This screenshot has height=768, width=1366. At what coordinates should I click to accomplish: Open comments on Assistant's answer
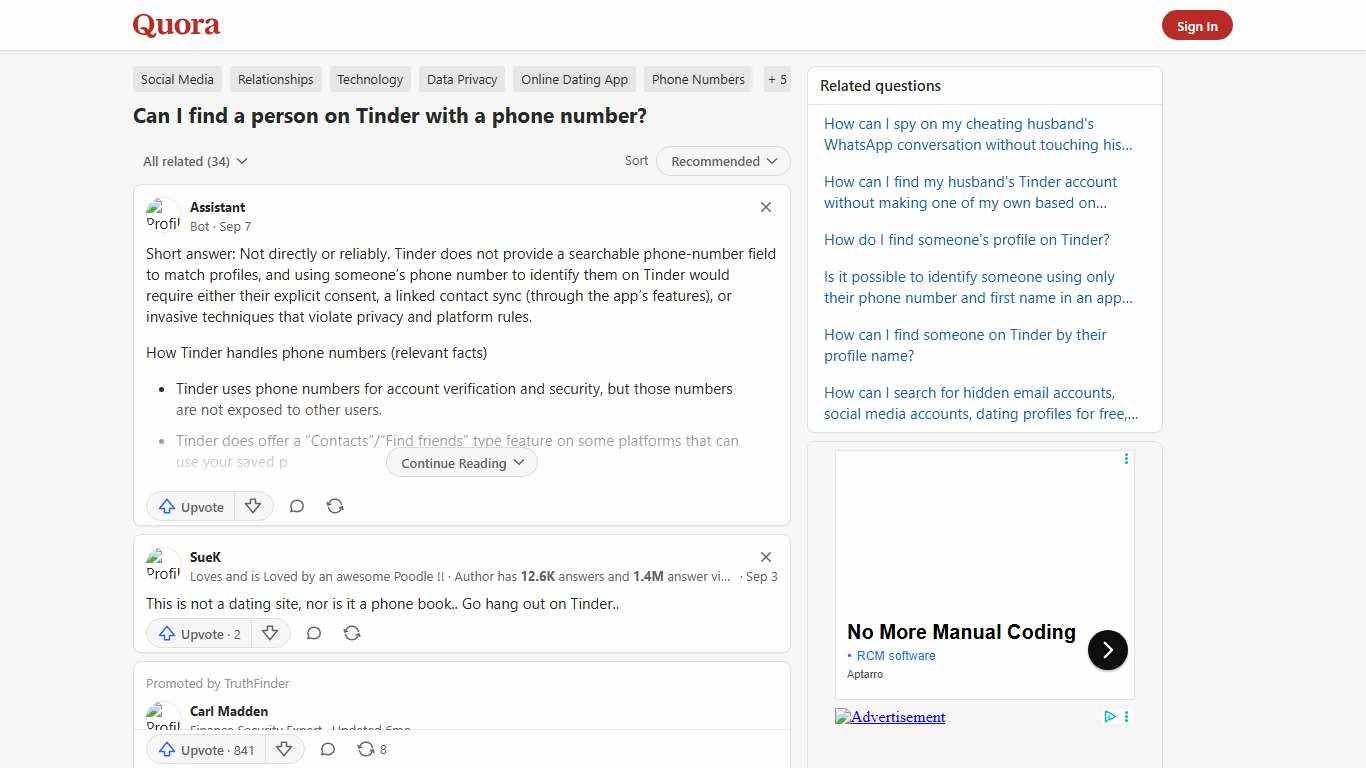pyautogui.click(x=297, y=506)
